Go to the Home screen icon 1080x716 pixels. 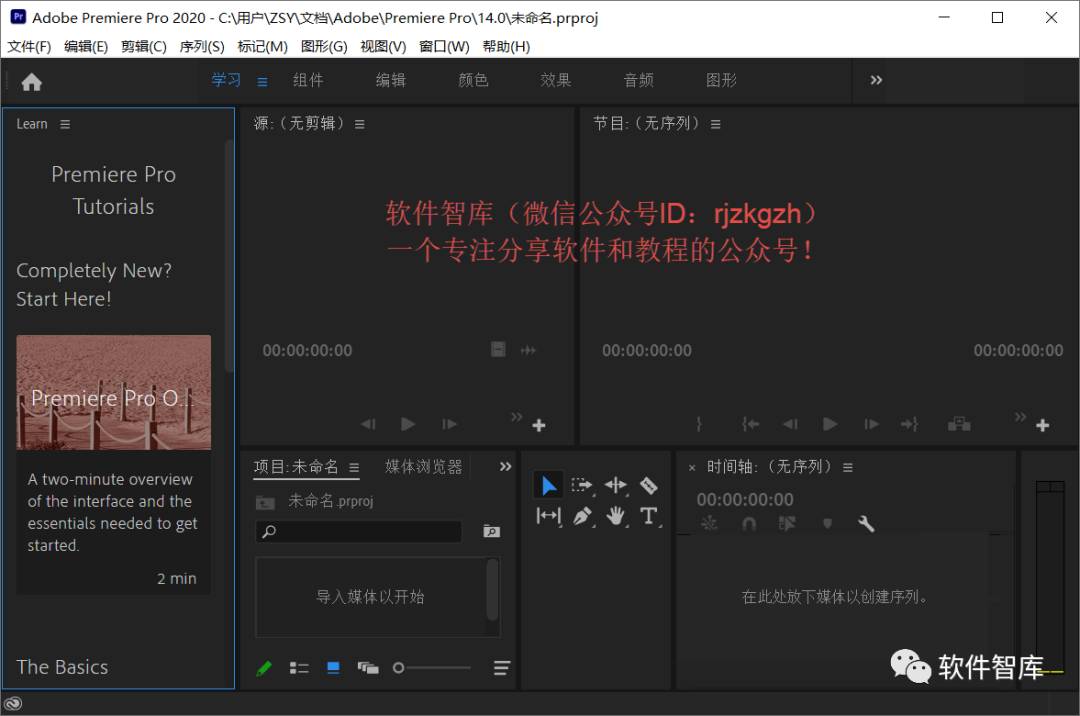coord(32,82)
